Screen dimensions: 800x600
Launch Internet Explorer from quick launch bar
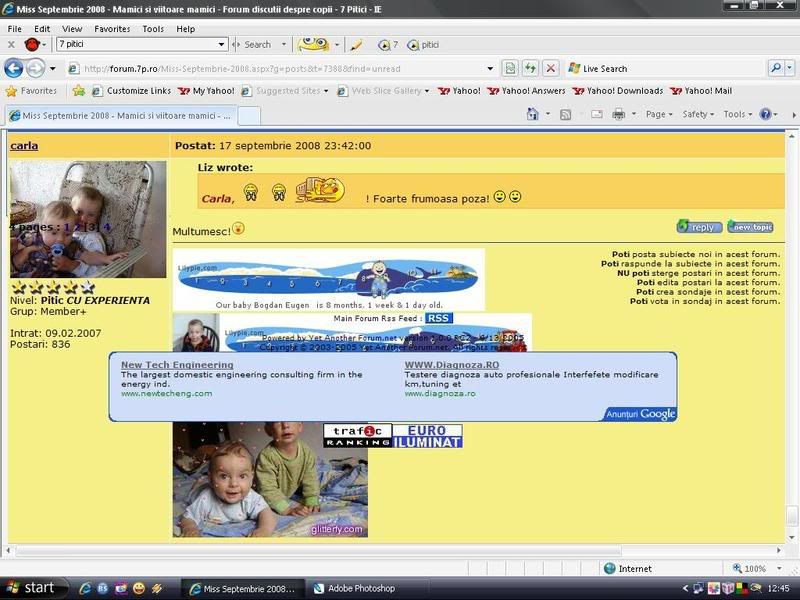tap(85, 588)
